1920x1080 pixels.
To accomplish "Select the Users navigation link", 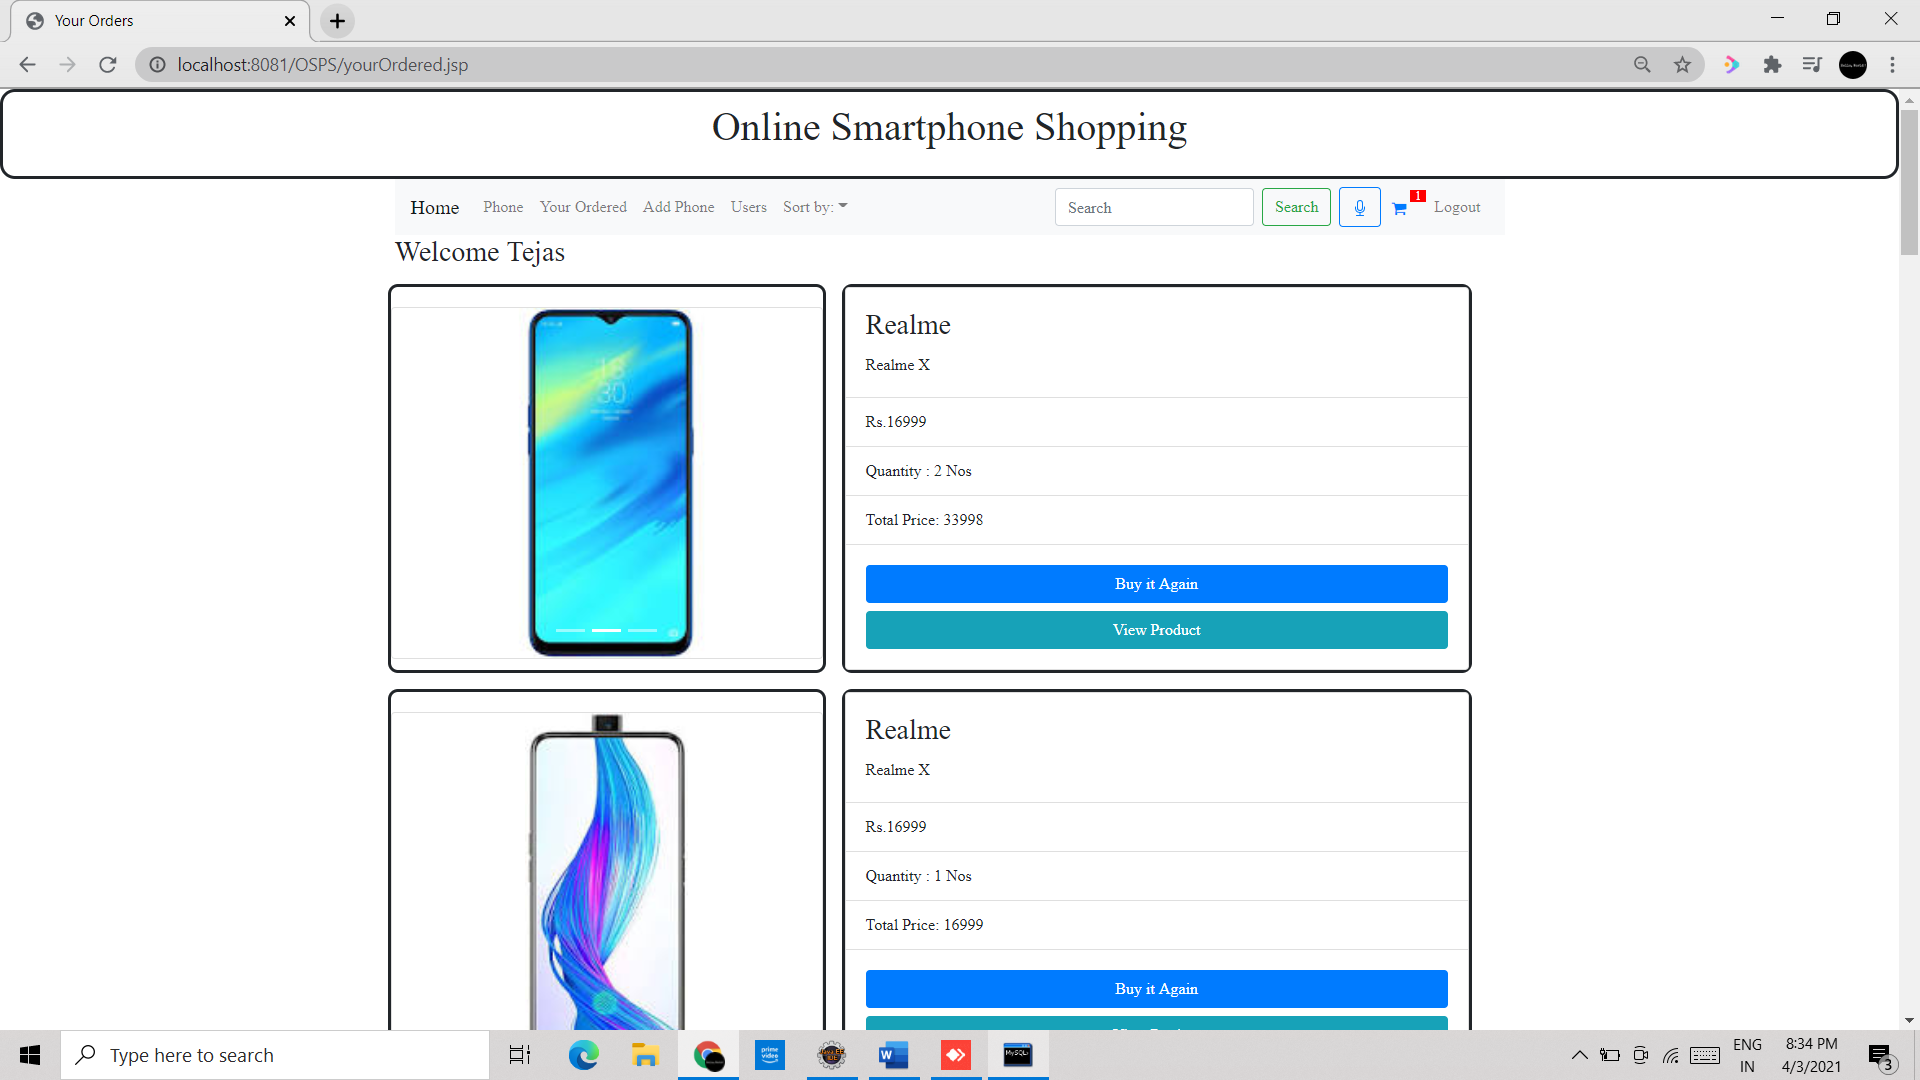I will [x=748, y=207].
